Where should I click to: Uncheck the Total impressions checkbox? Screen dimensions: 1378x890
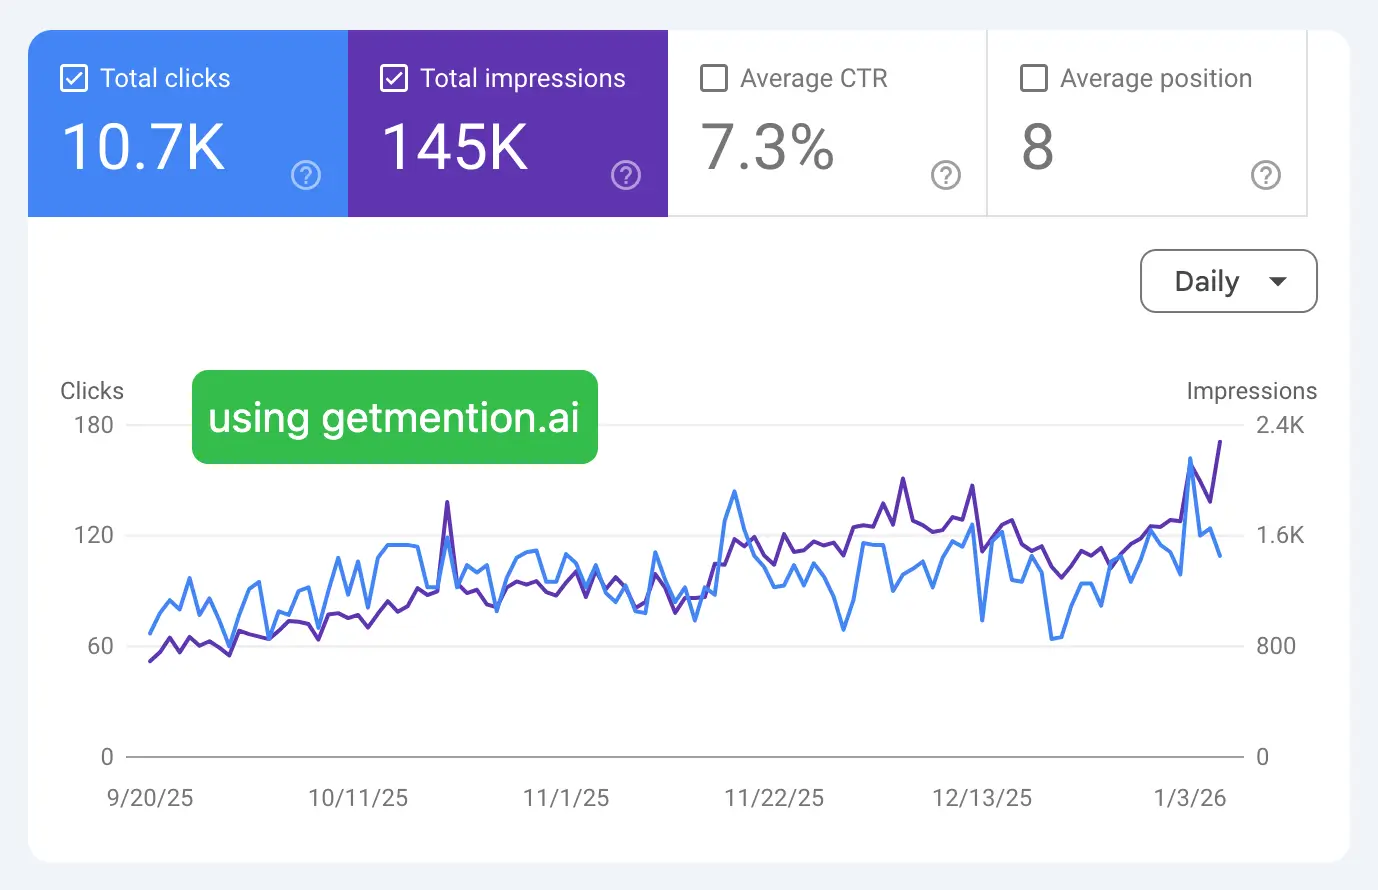[394, 78]
